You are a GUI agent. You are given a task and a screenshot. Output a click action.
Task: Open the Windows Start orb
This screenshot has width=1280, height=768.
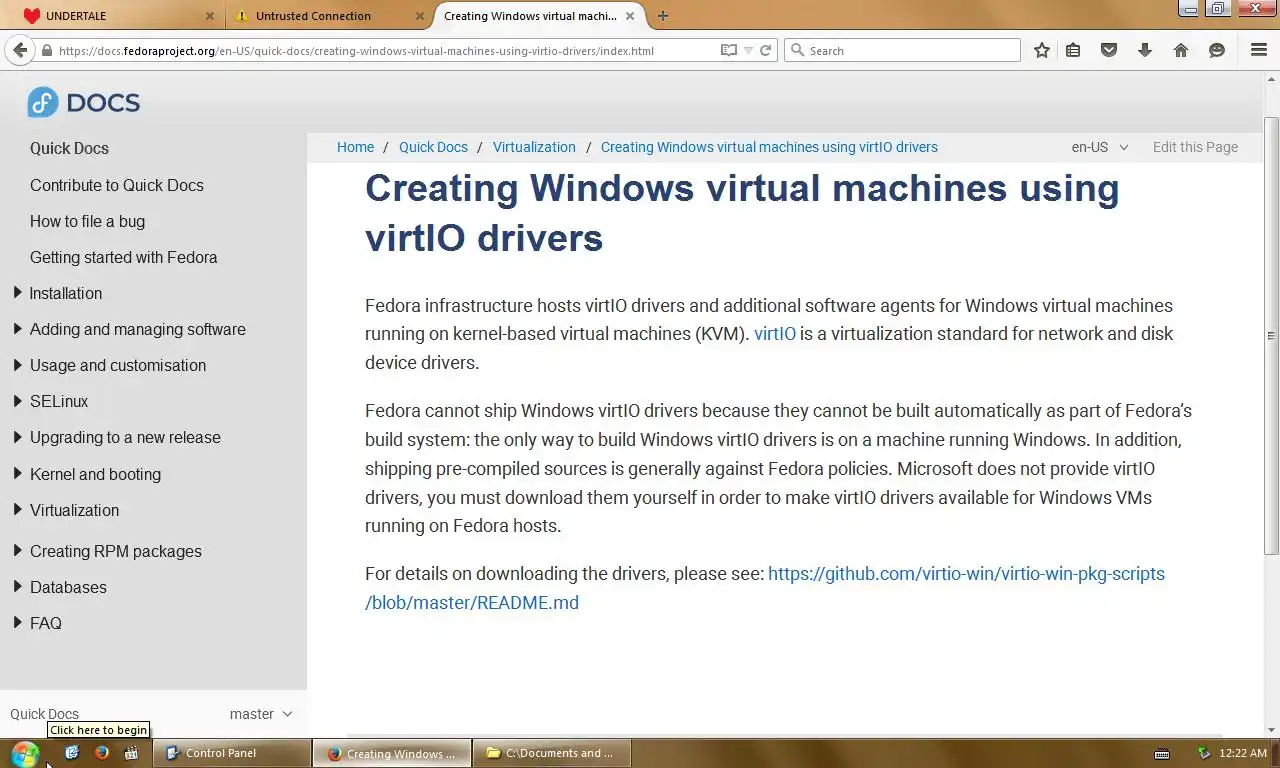(x=25, y=753)
